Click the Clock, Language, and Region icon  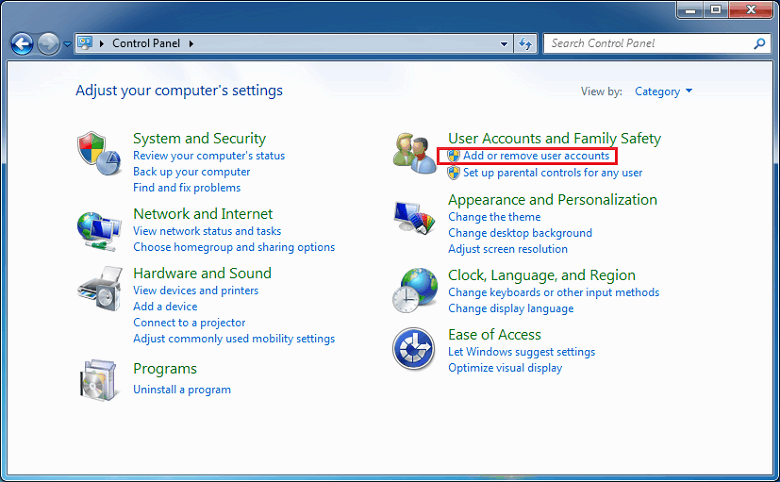pyautogui.click(x=413, y=291)
